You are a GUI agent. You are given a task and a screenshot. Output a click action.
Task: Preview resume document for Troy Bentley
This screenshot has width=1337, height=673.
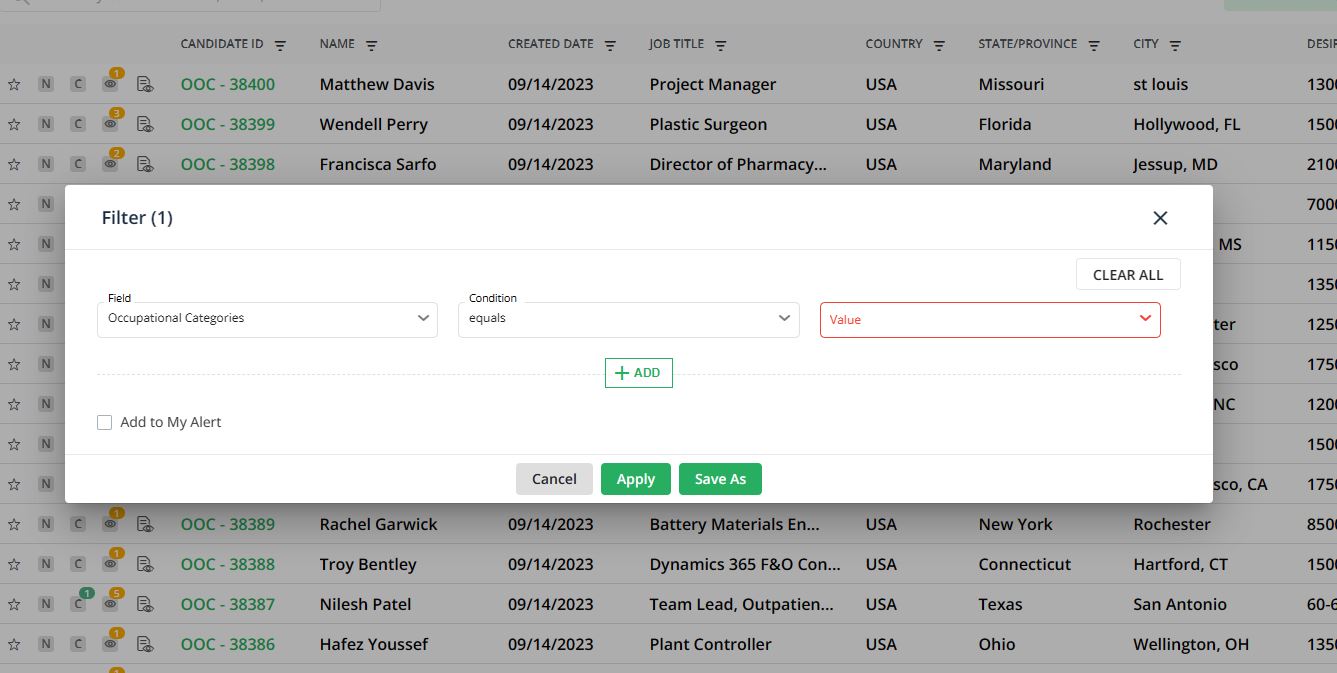145,565
